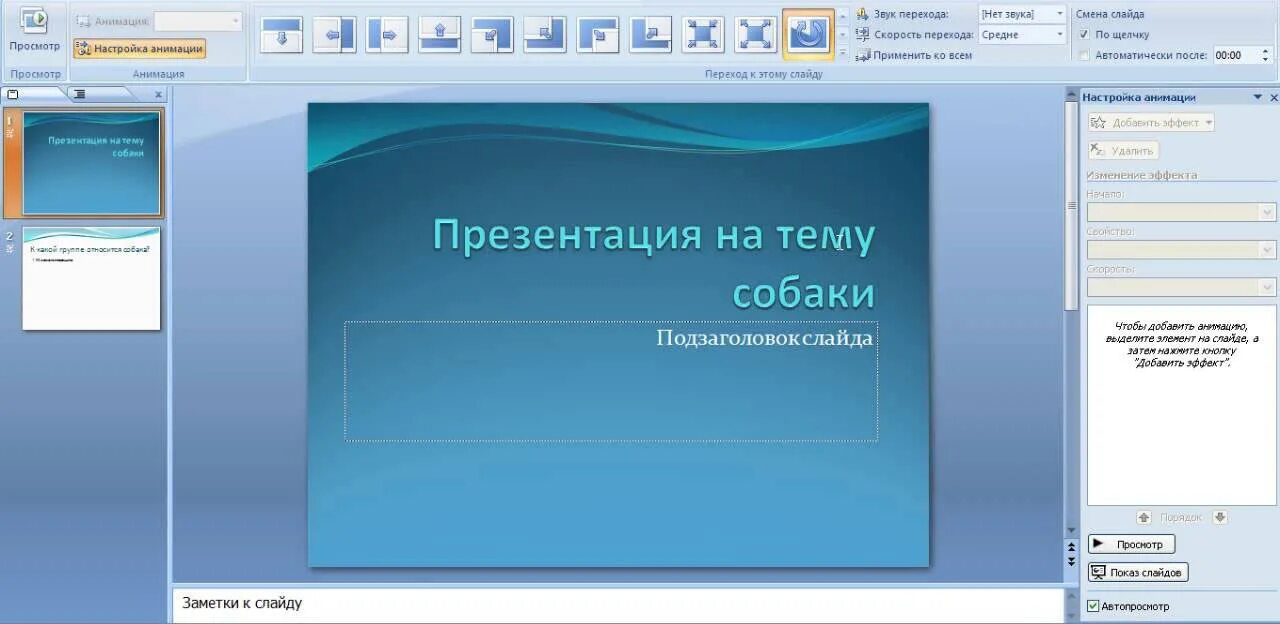Expand the full transition gallery
The image size is (1280, 624).
pos(842,52)
